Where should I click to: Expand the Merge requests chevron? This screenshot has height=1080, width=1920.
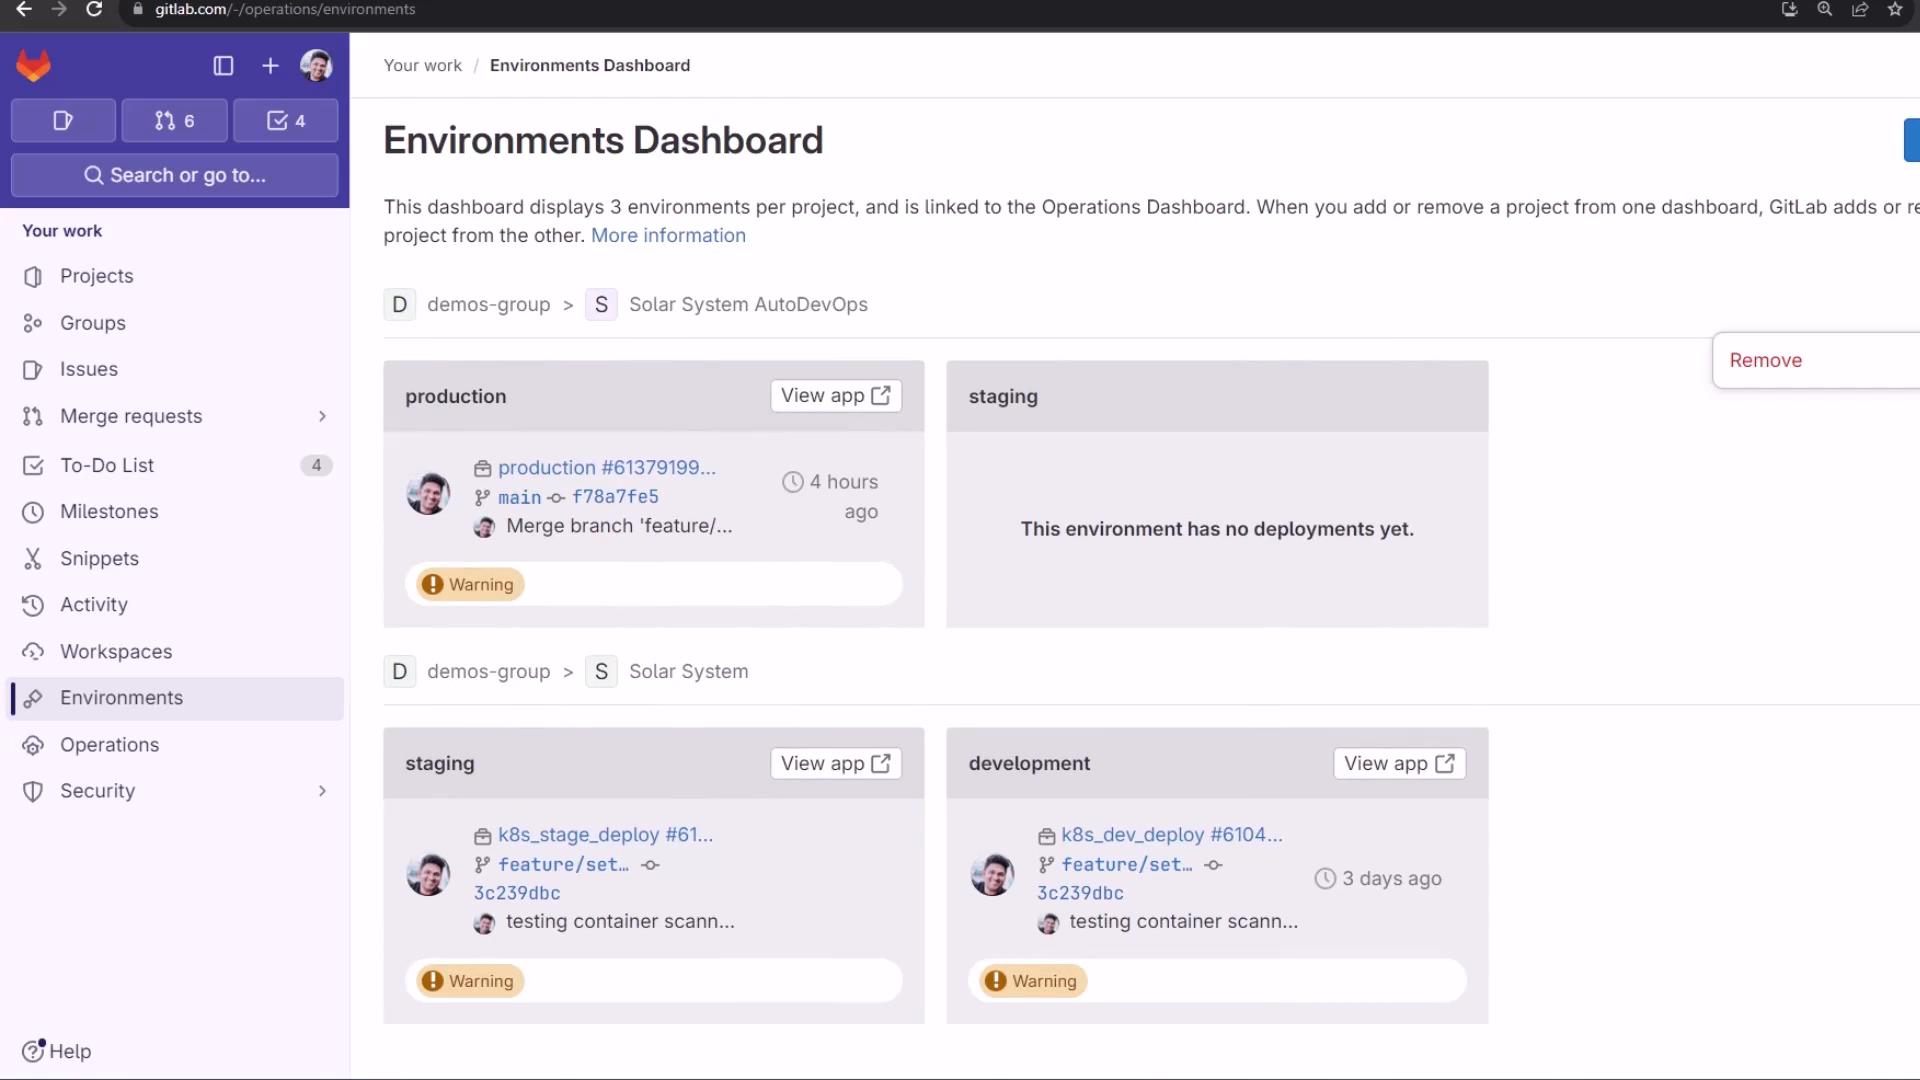point(322,416)
